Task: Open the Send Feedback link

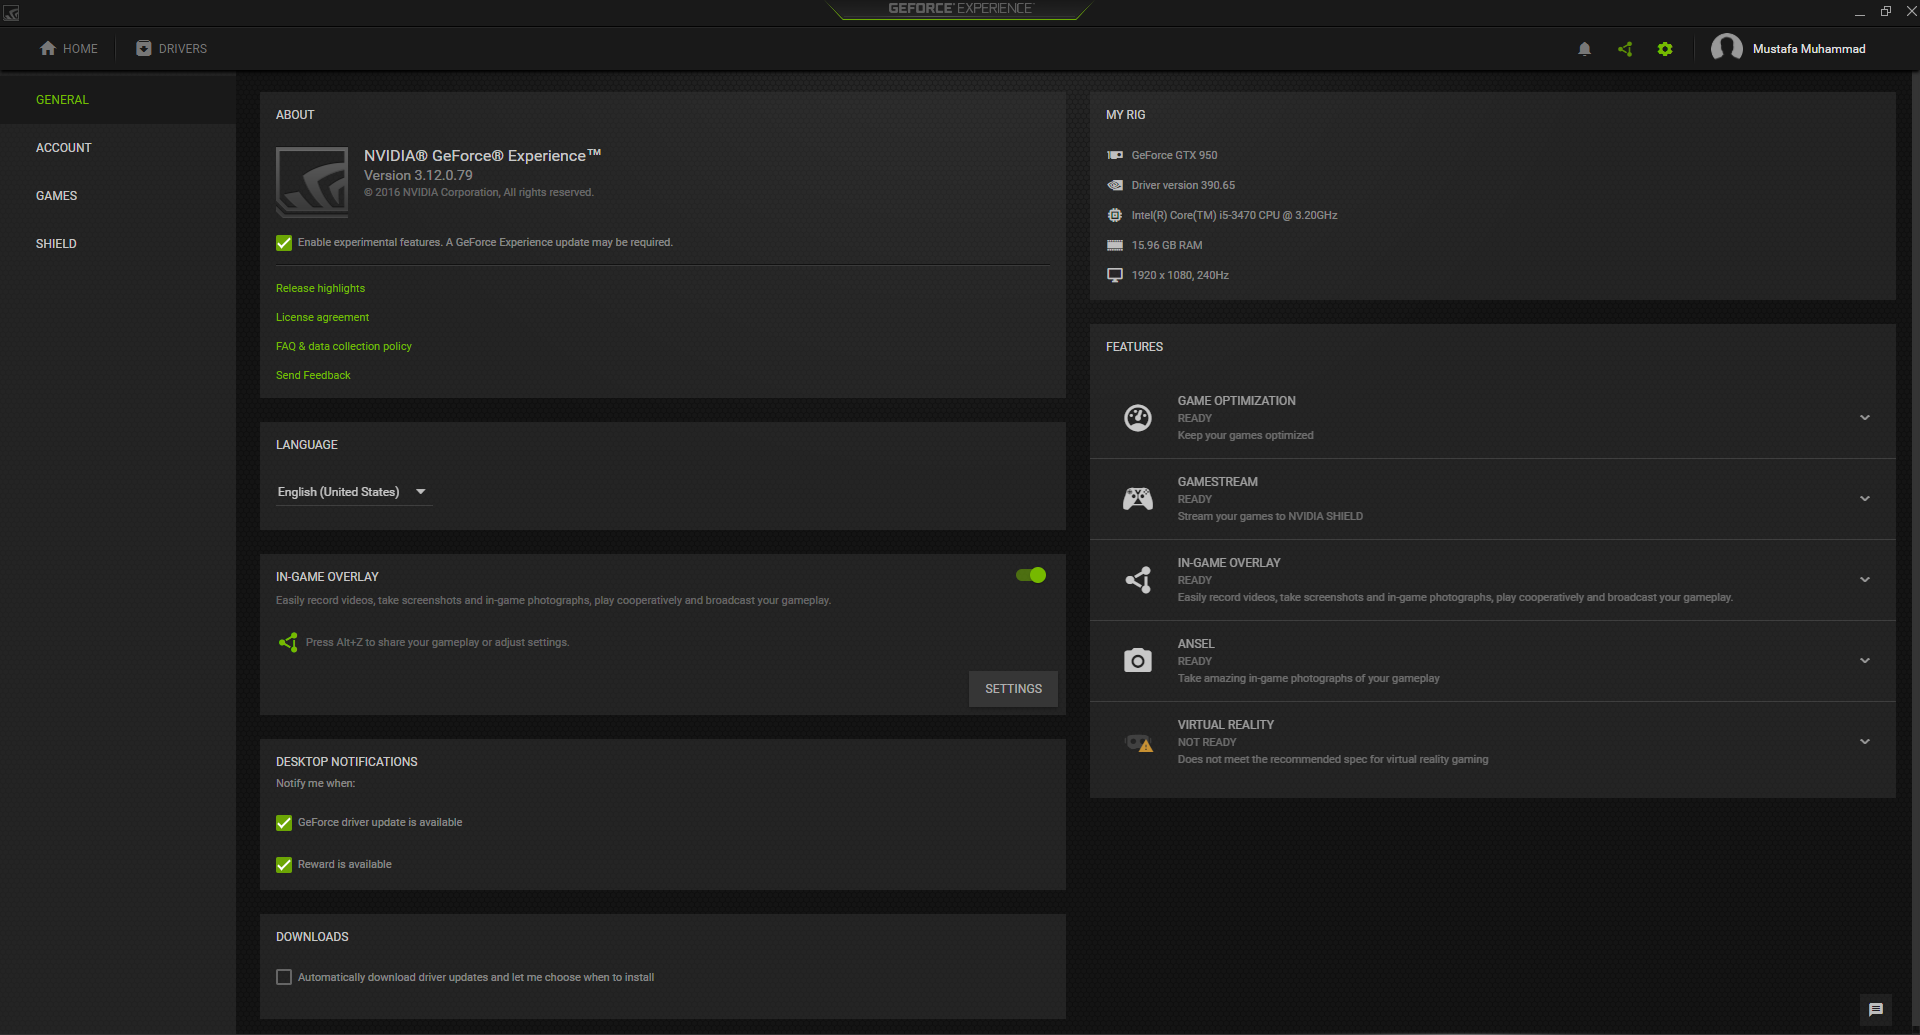Action: point(313,375)
